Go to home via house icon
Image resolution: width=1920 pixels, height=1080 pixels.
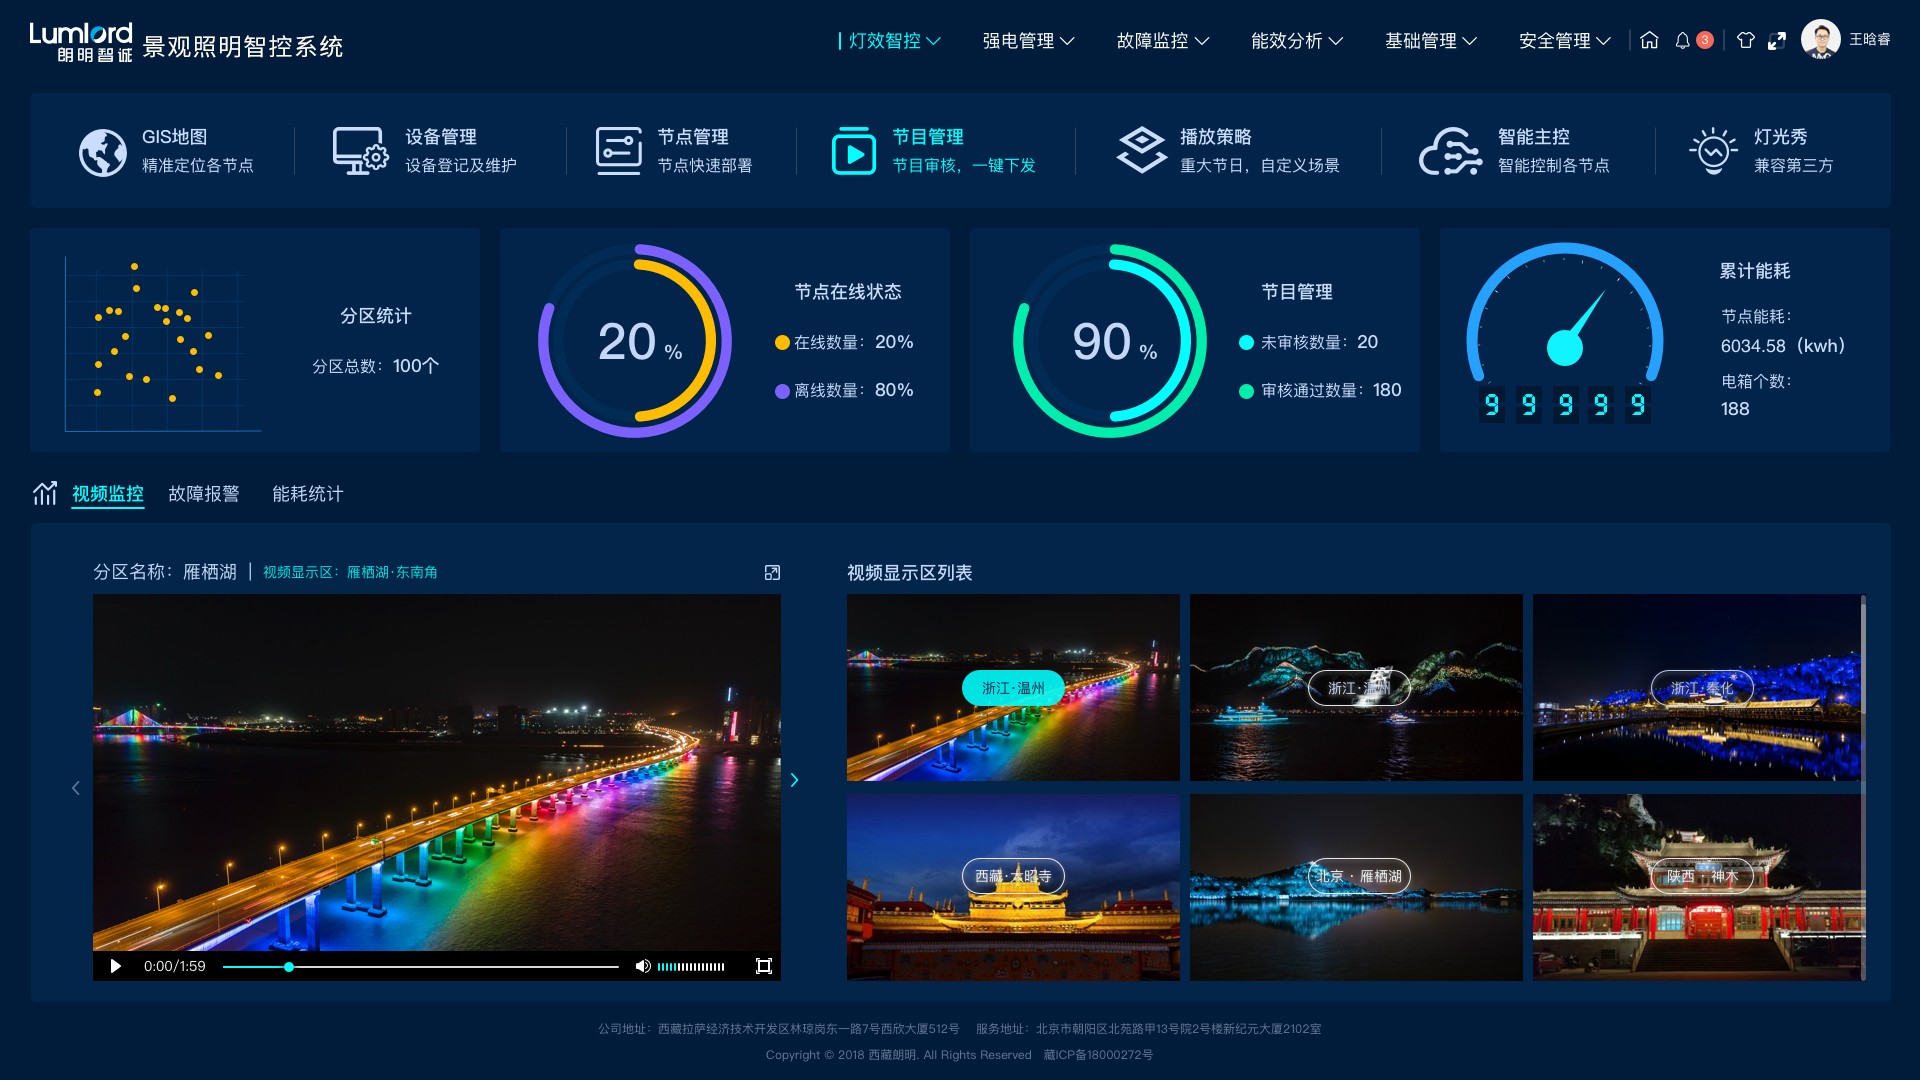point(1649,41)
